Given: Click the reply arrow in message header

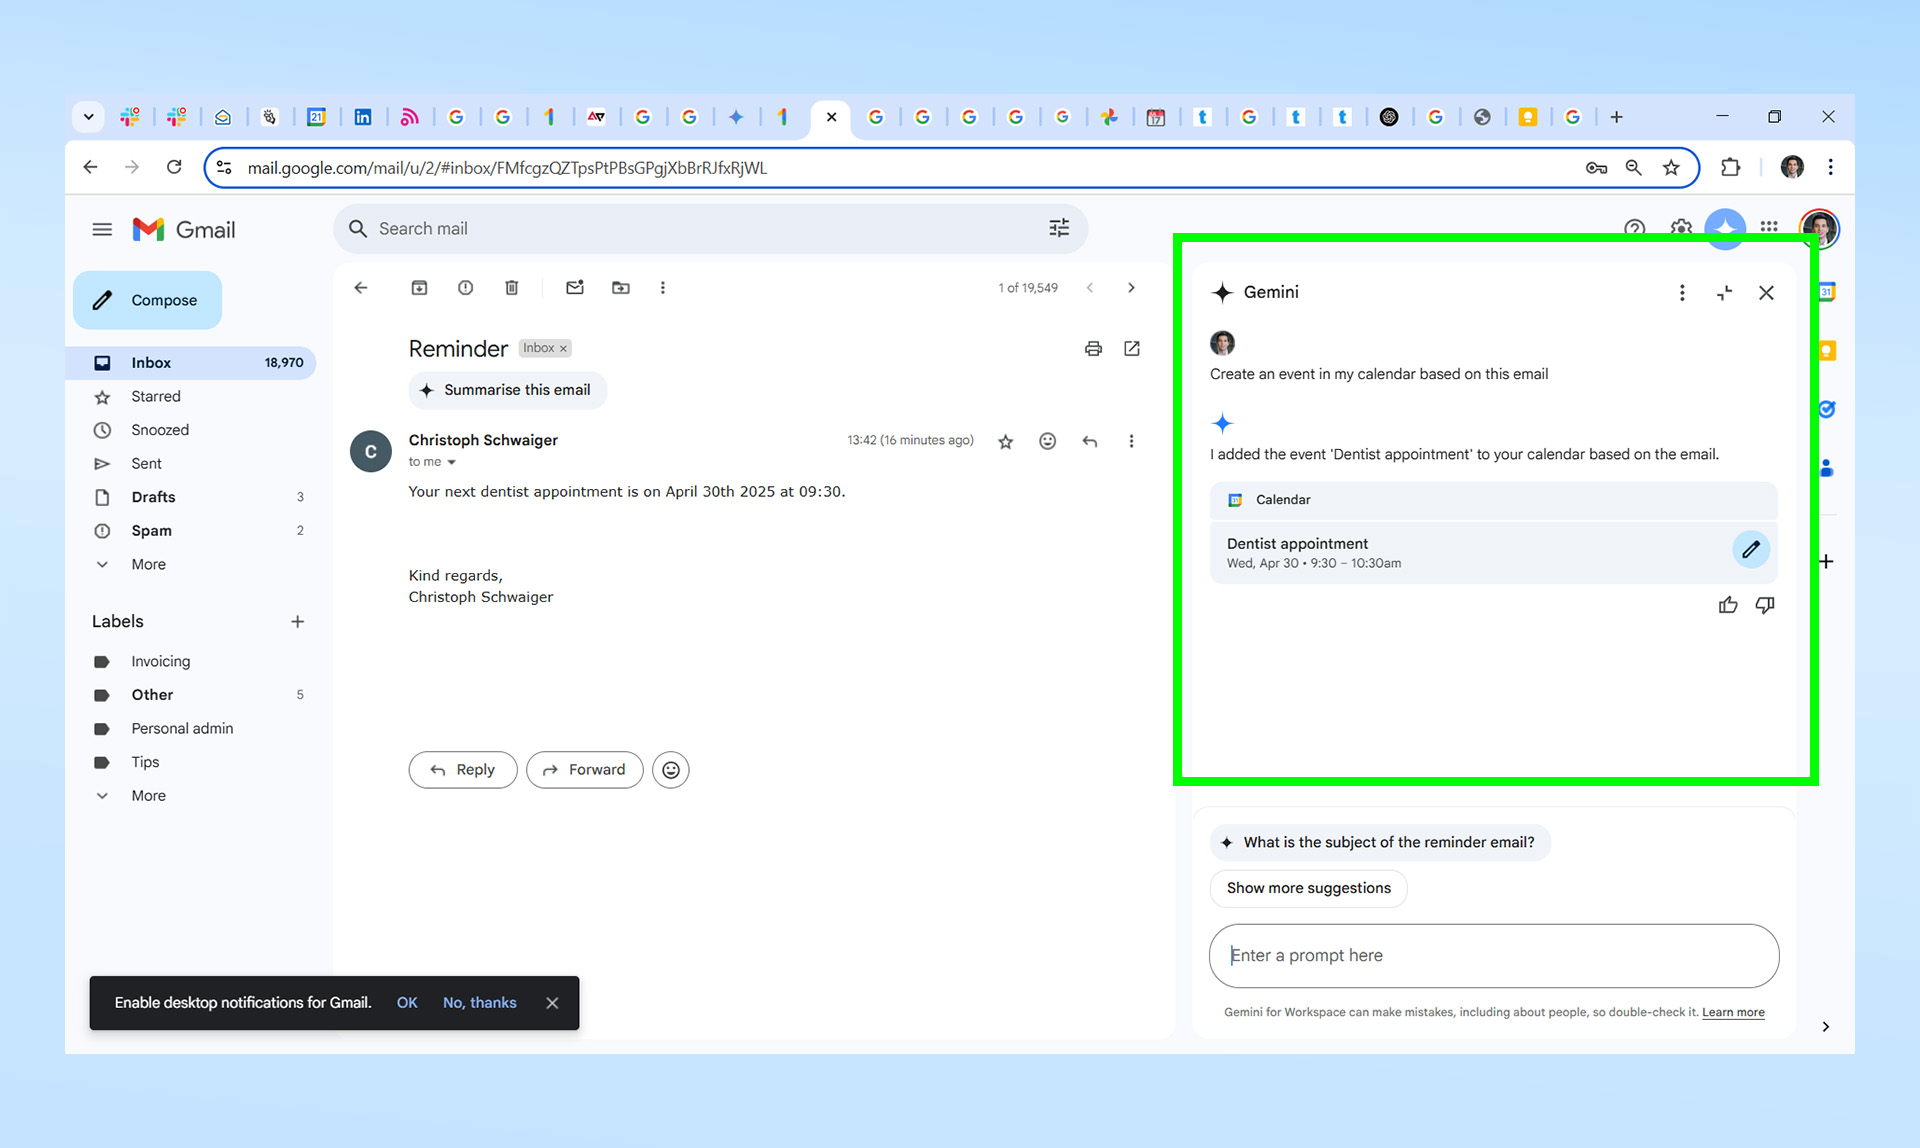Looking at the screenshot, I should pos(1090,441).
